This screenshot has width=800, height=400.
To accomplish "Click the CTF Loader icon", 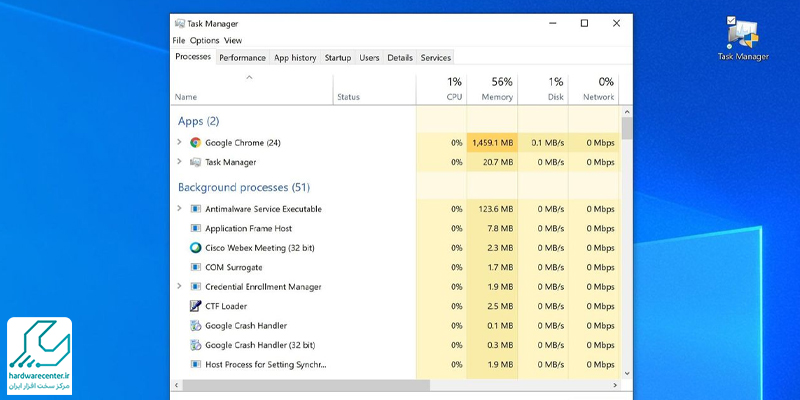I will coord(195,306).
